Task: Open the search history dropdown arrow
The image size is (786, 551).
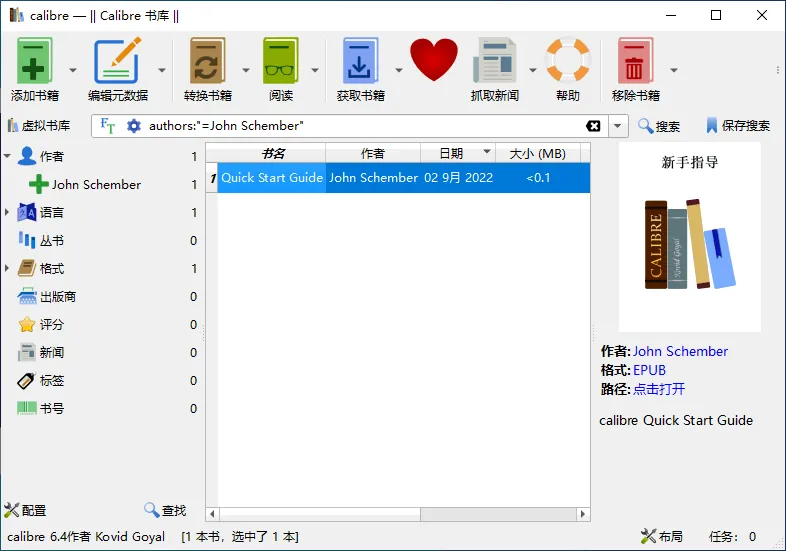Action: [618, 126]
